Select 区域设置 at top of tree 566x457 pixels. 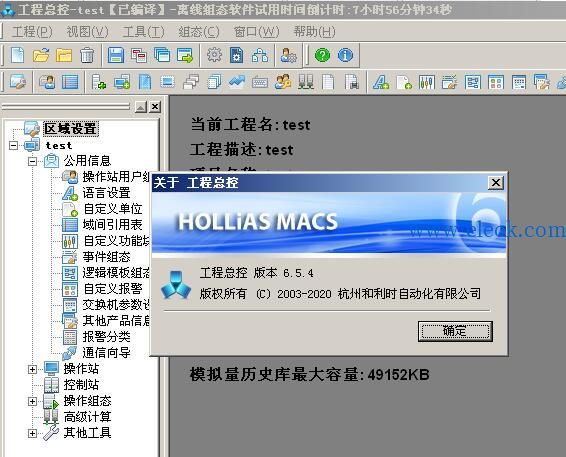coord(71,129)
